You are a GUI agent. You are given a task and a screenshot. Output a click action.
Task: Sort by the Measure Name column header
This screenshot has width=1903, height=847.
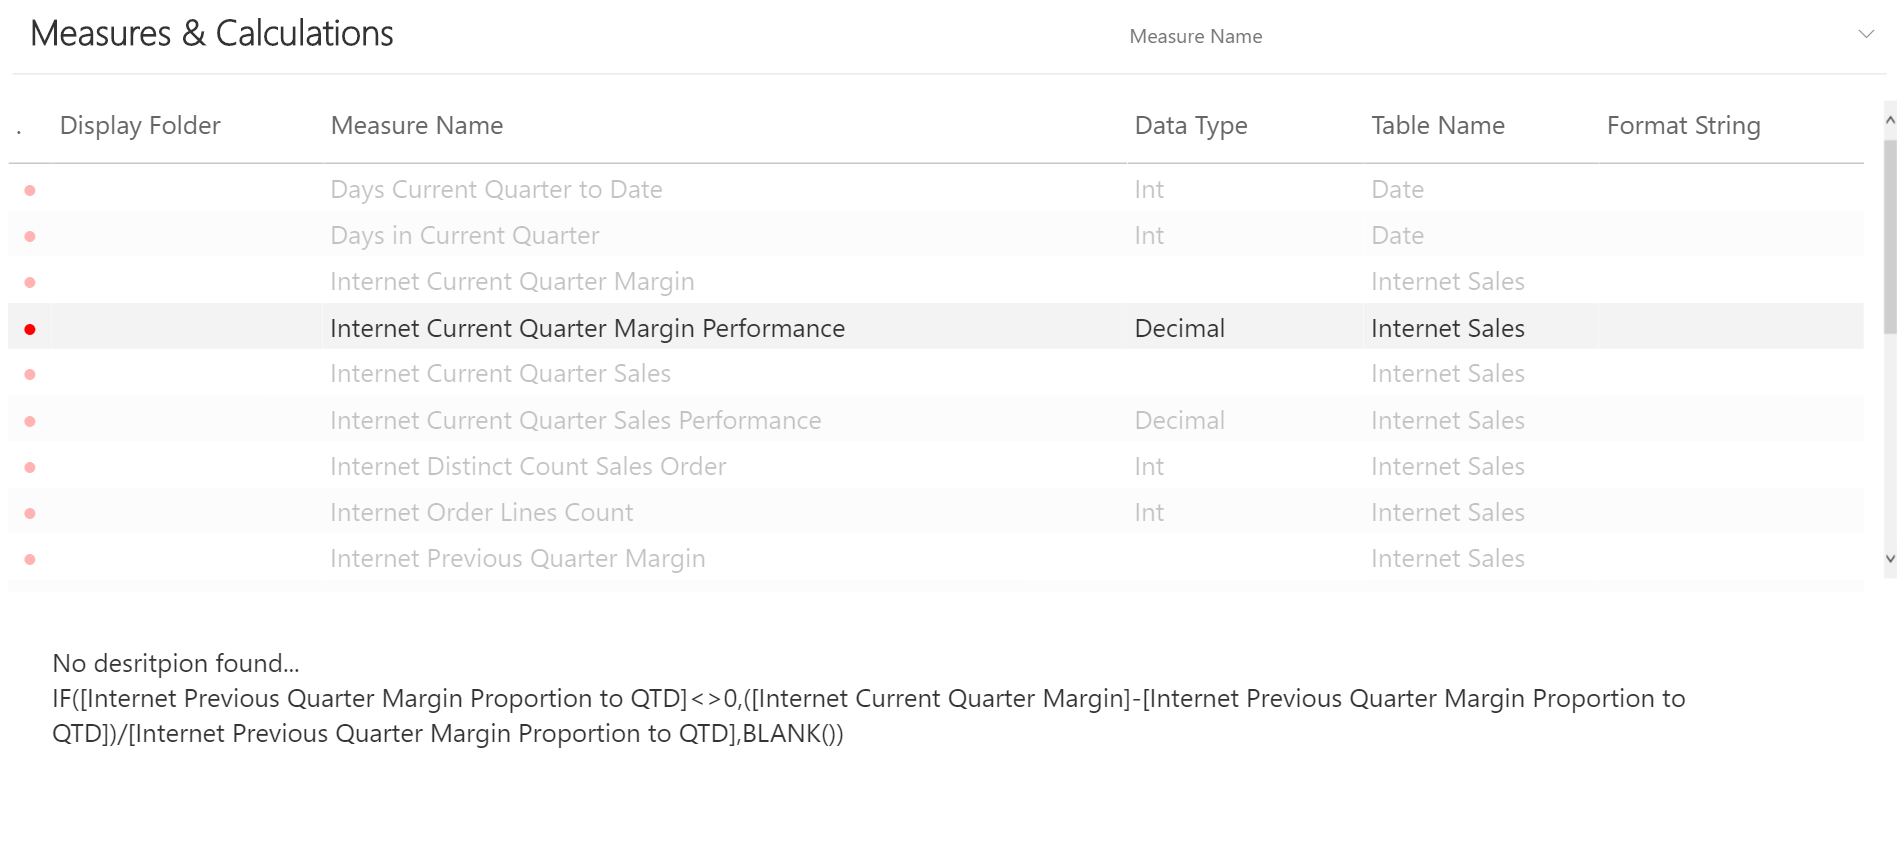[416, 125]
